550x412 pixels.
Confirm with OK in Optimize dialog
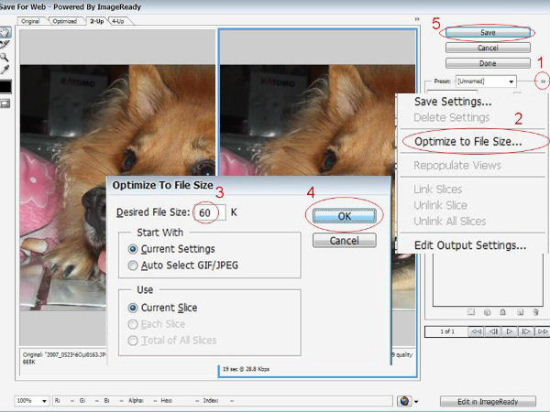click(344, 216)
